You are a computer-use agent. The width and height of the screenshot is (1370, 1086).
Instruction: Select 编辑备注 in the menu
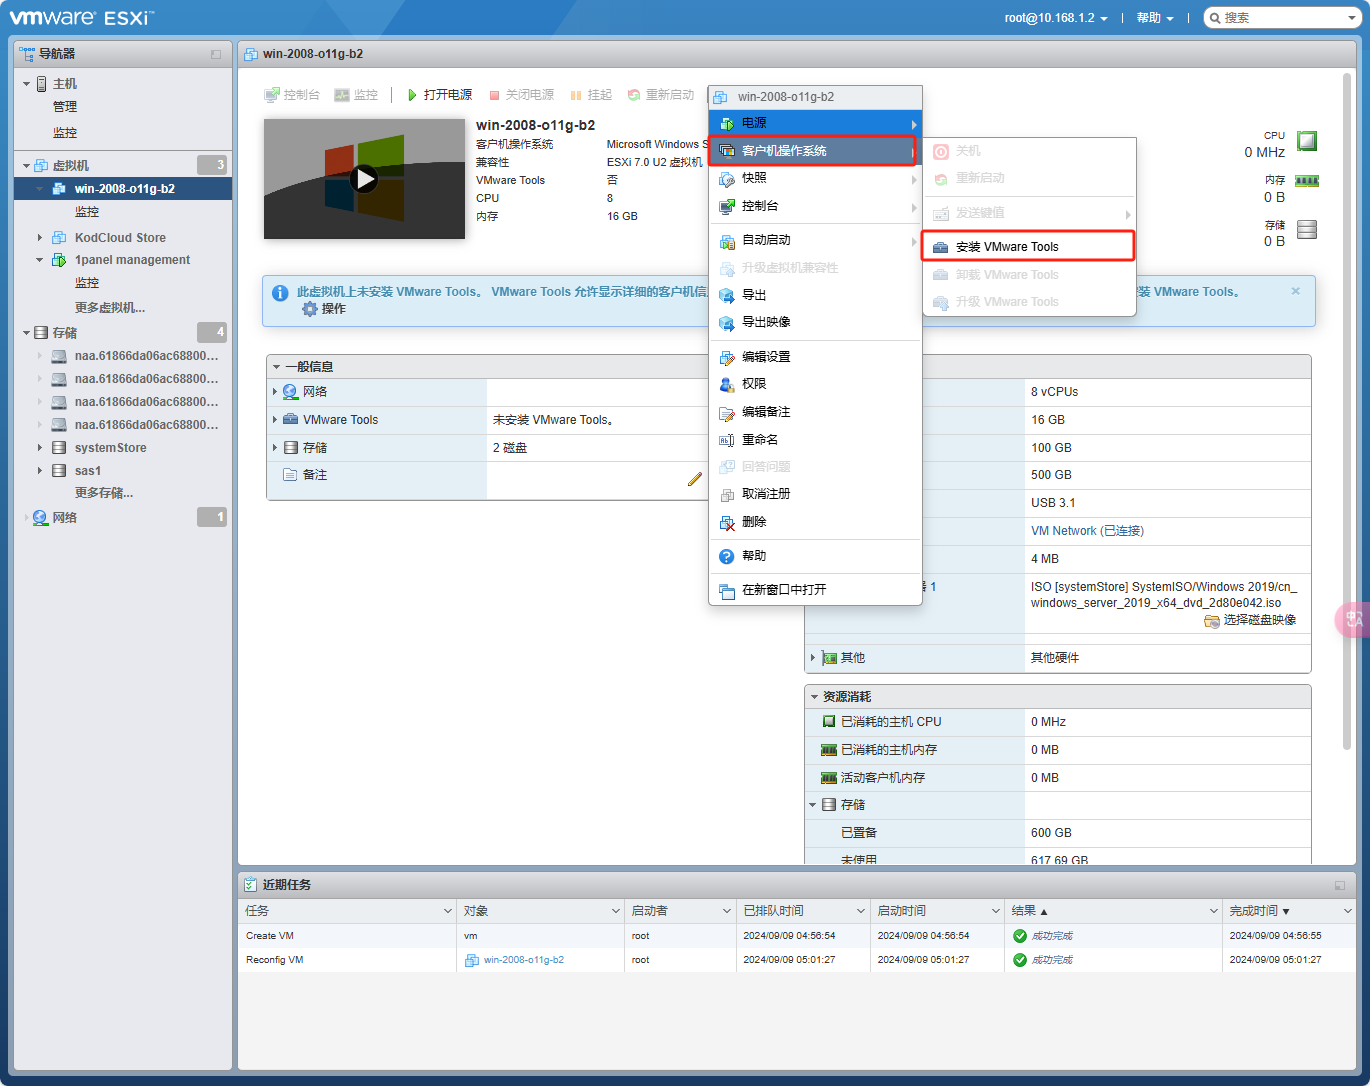pos(815,412)
